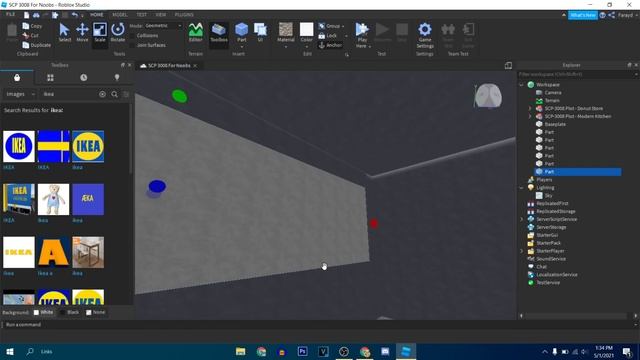The width and height of the screenshot is (640, 360).
Task: Switch to the TEST ribbon tab
Action: pos(141,15)
